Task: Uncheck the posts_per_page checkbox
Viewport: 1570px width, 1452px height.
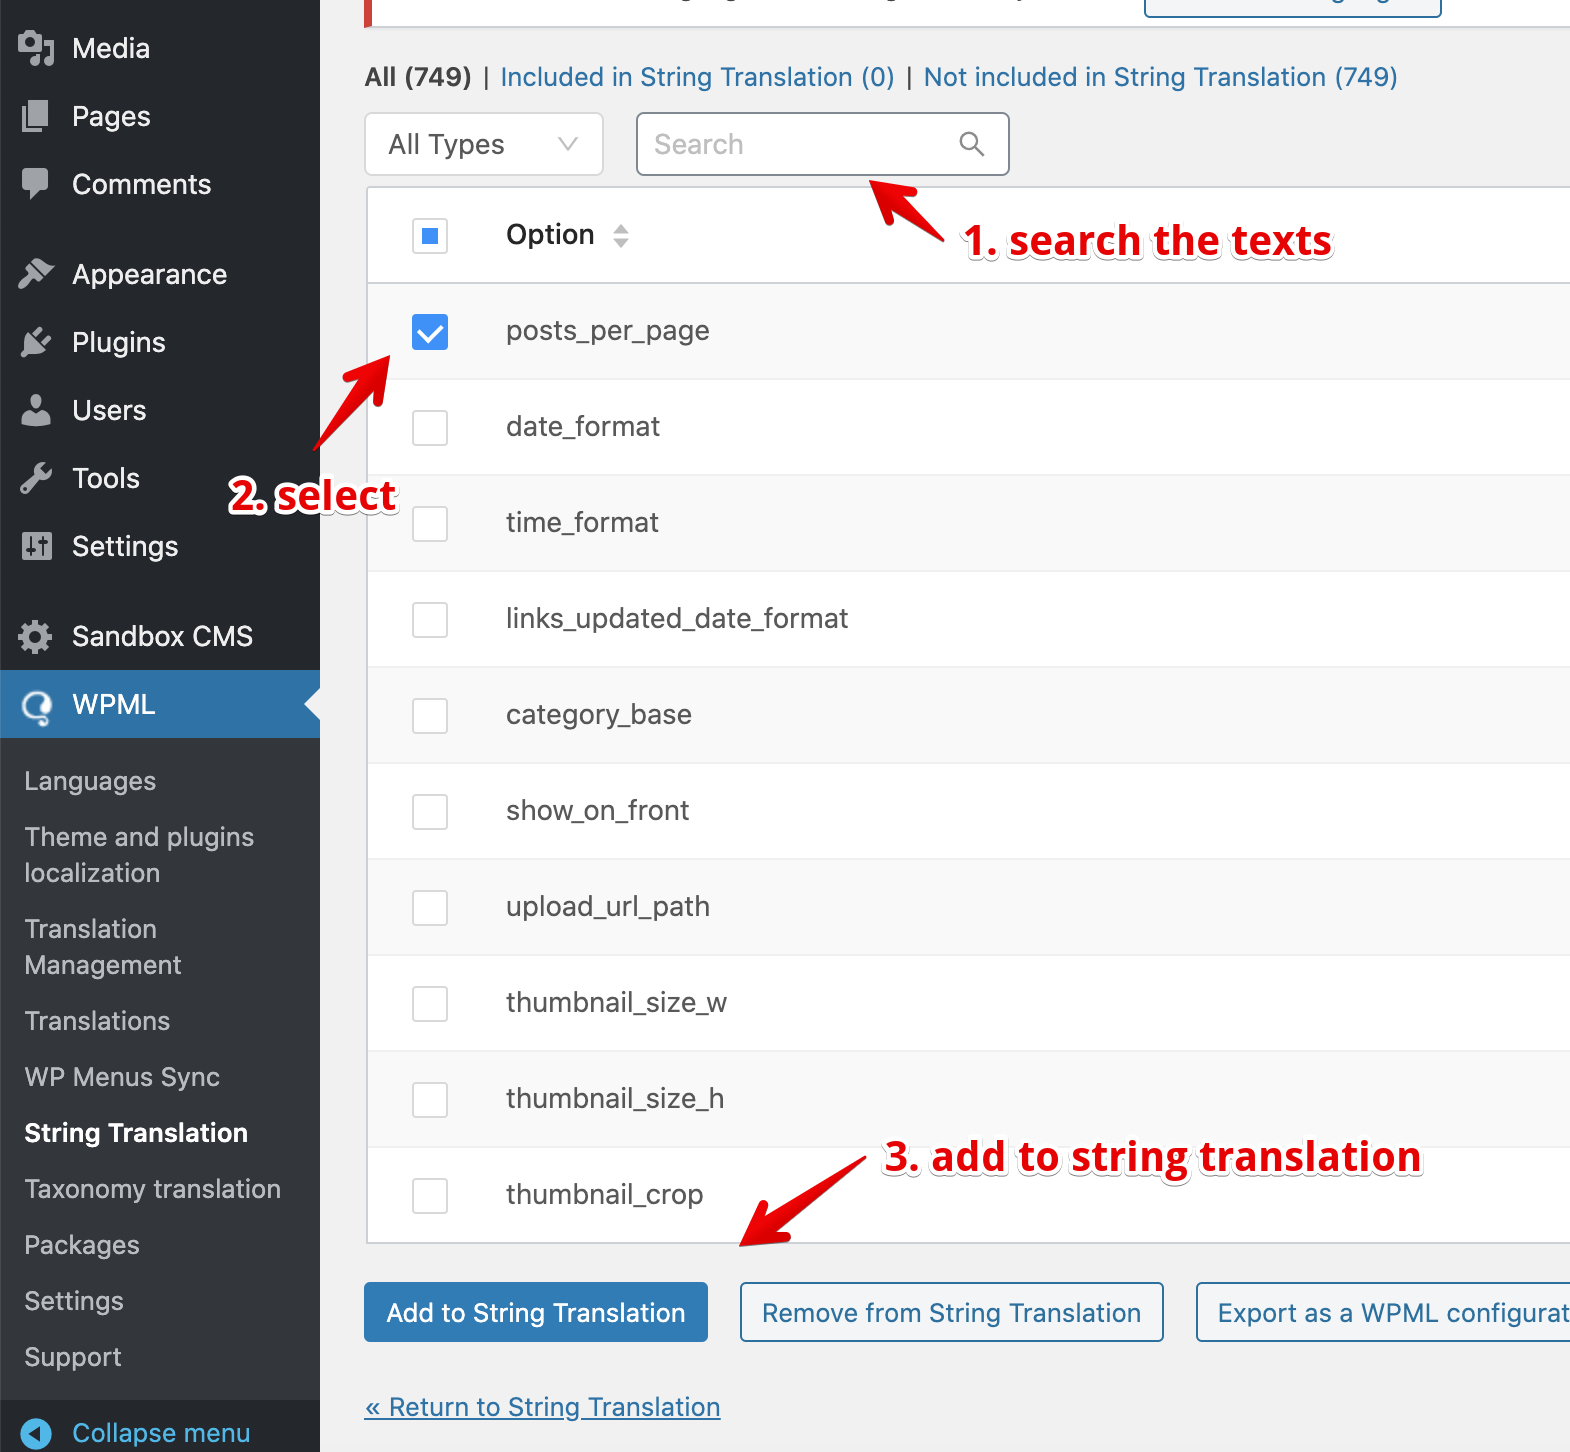Action: [x=430, y=332]
